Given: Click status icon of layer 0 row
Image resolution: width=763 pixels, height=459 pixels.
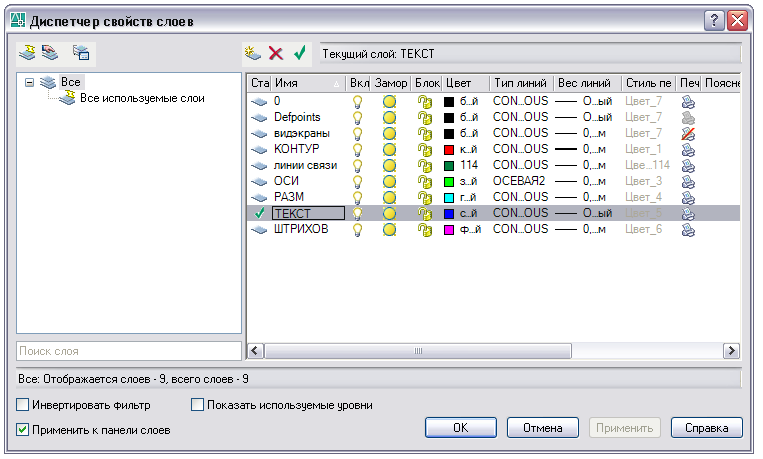Looking at the screenshot, I should tap(259, 102).
